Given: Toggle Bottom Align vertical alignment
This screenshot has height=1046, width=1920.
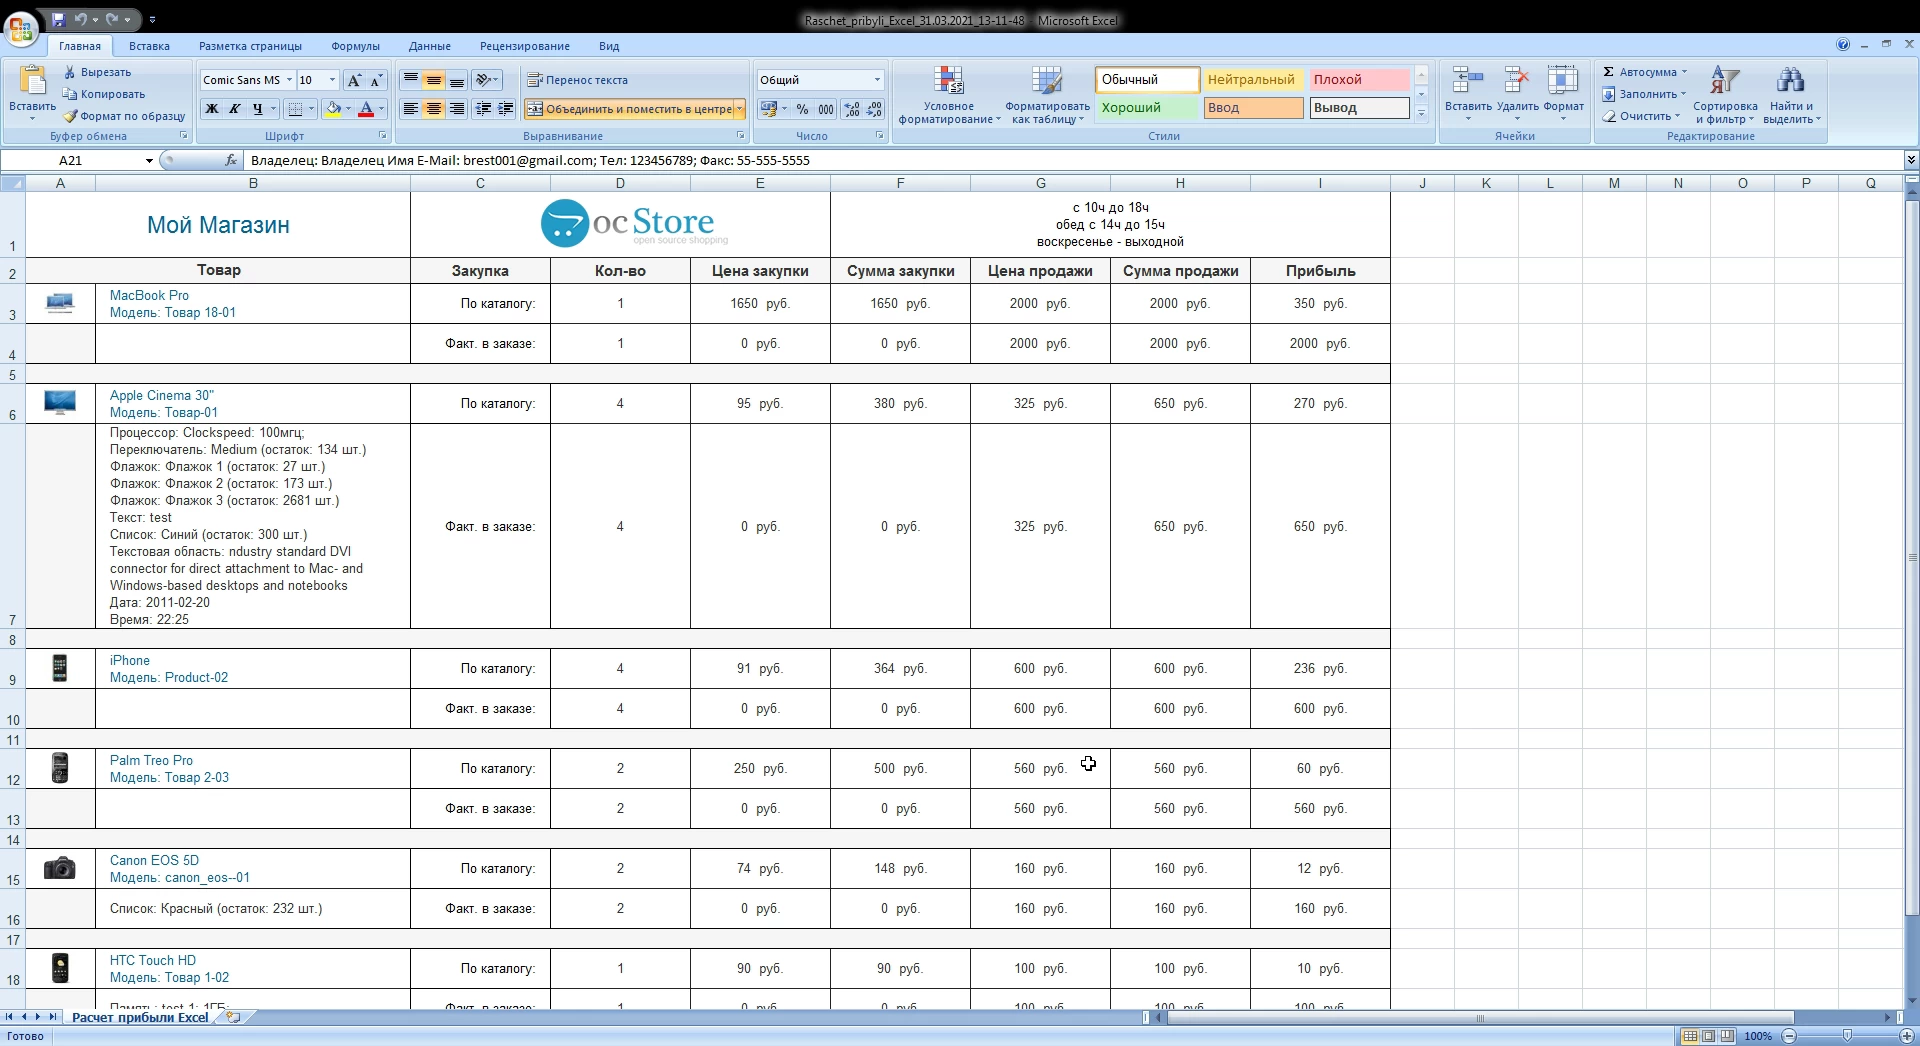Looking at the screenshot, I should tap(456, 80).
